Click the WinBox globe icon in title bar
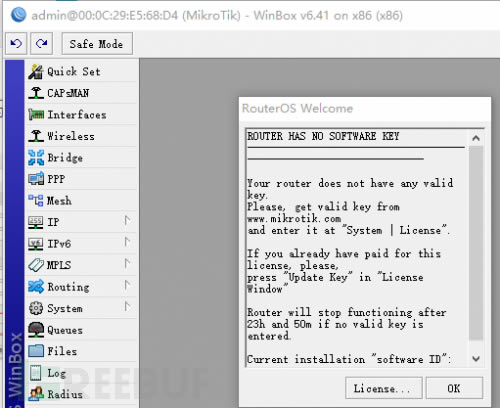 (18, 15)
